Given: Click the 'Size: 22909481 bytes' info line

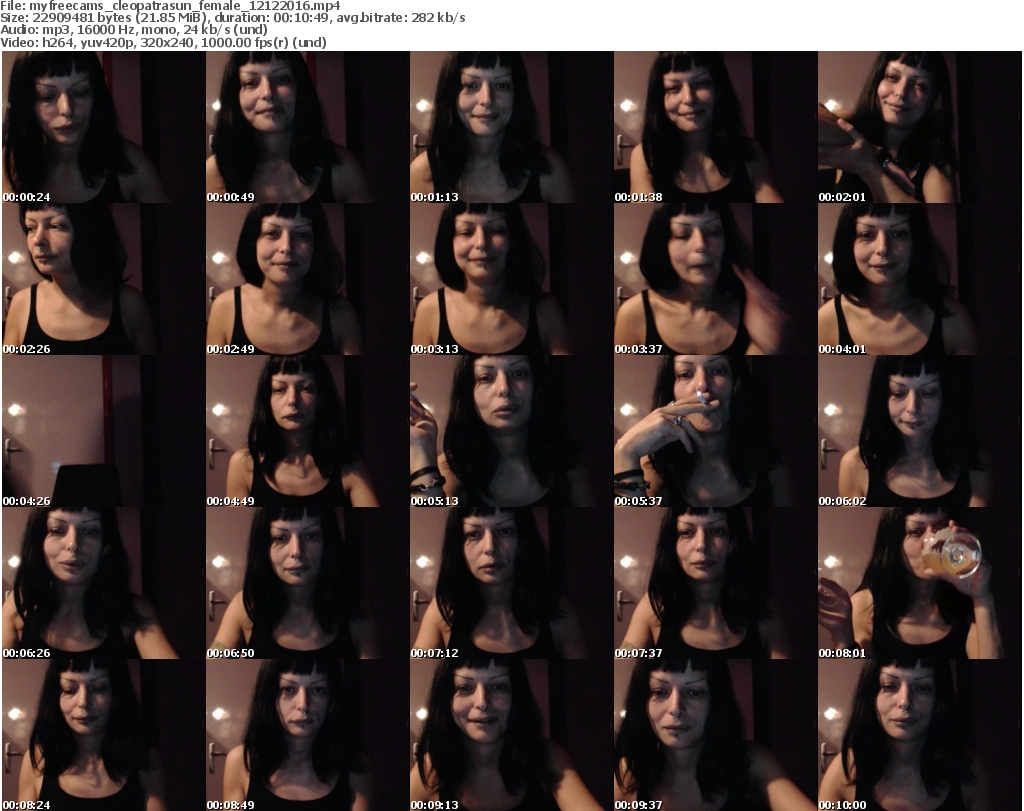Looking at the screenshot, I should 232,18.
